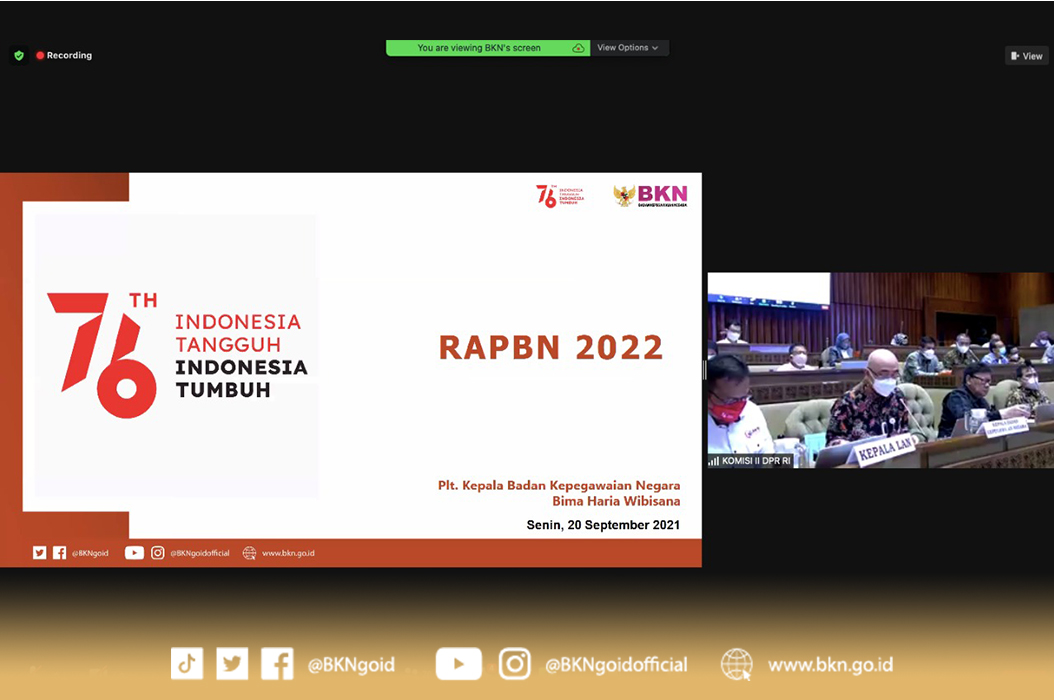This screenshot has width=1054, height=700.
Task: Click the "You are viewing BKN's screen" banner
Action: tap(479, 48)
